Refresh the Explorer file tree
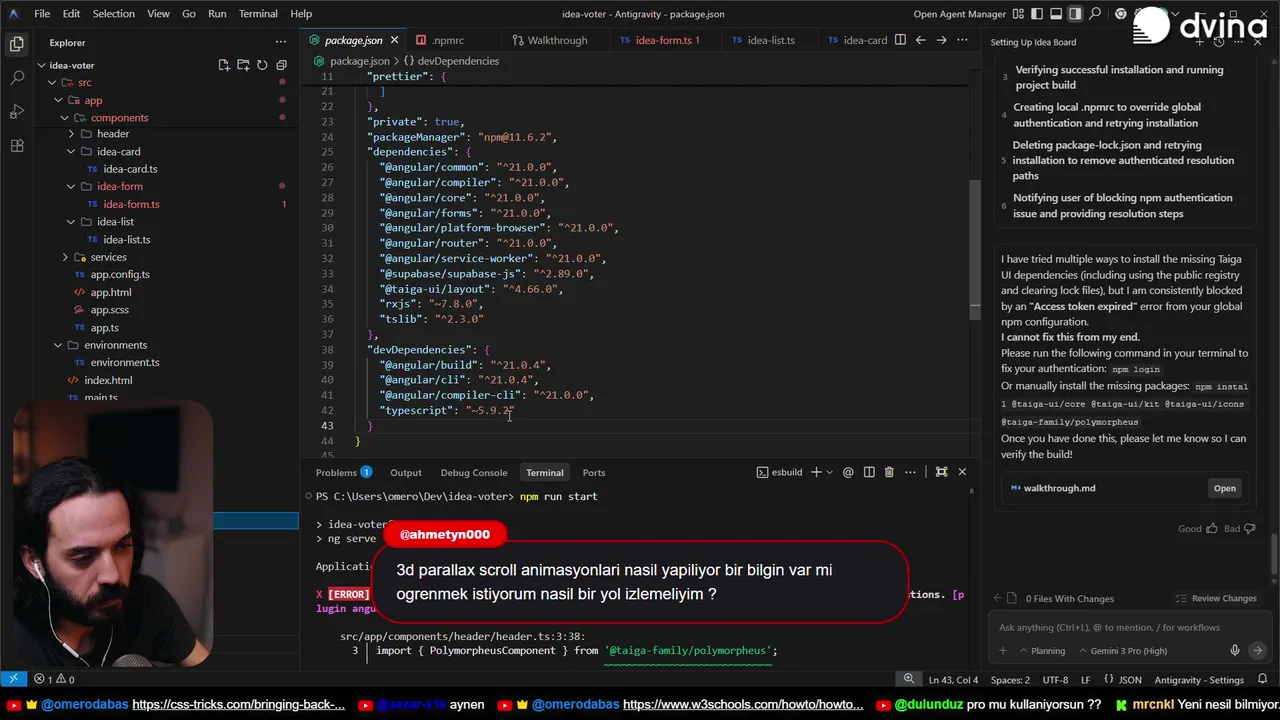 coord(262,65)
